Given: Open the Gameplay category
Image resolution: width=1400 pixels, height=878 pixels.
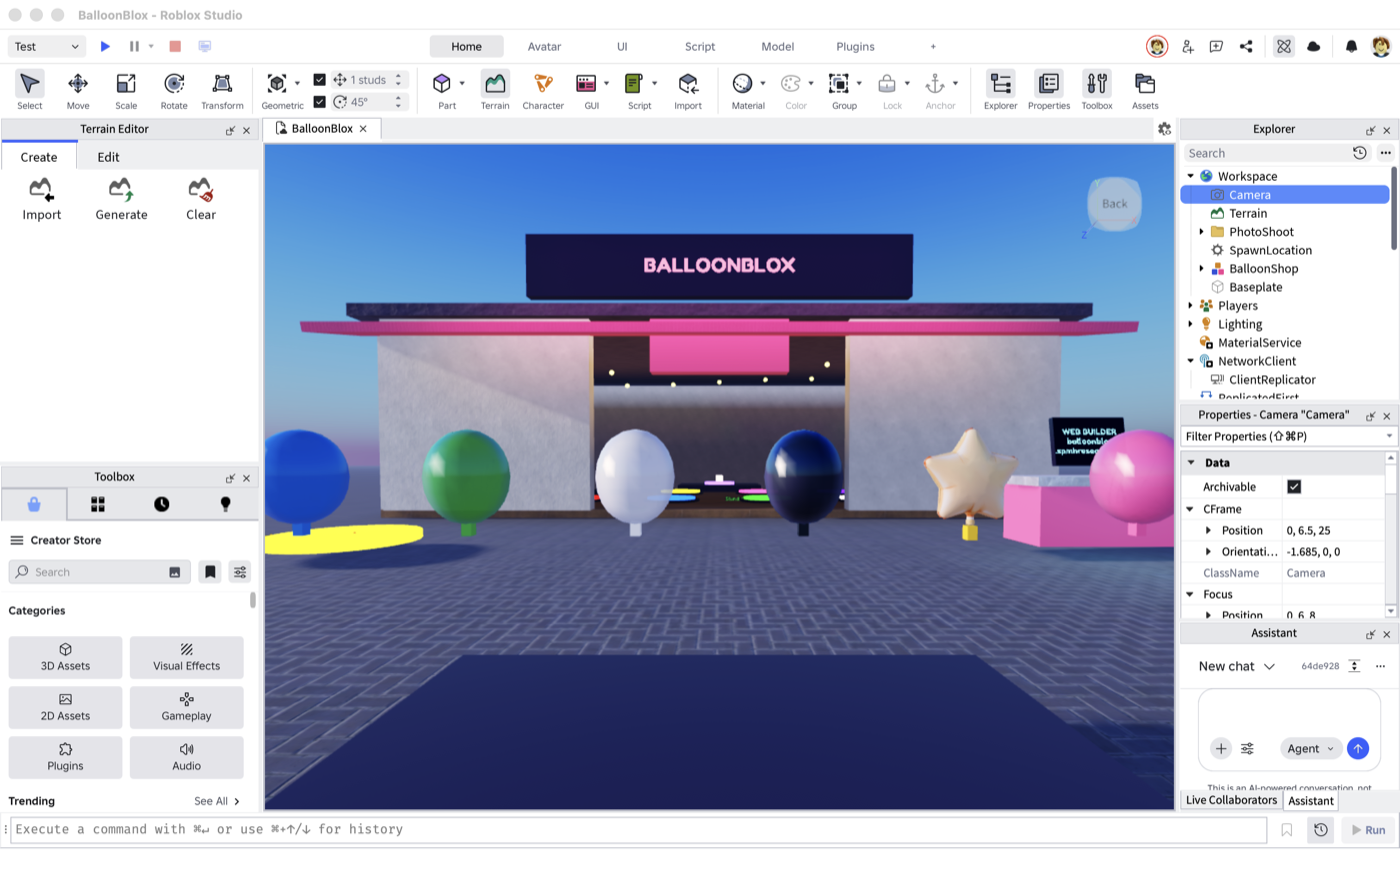Looking at the screenshot, I should (x=186, y=708).
